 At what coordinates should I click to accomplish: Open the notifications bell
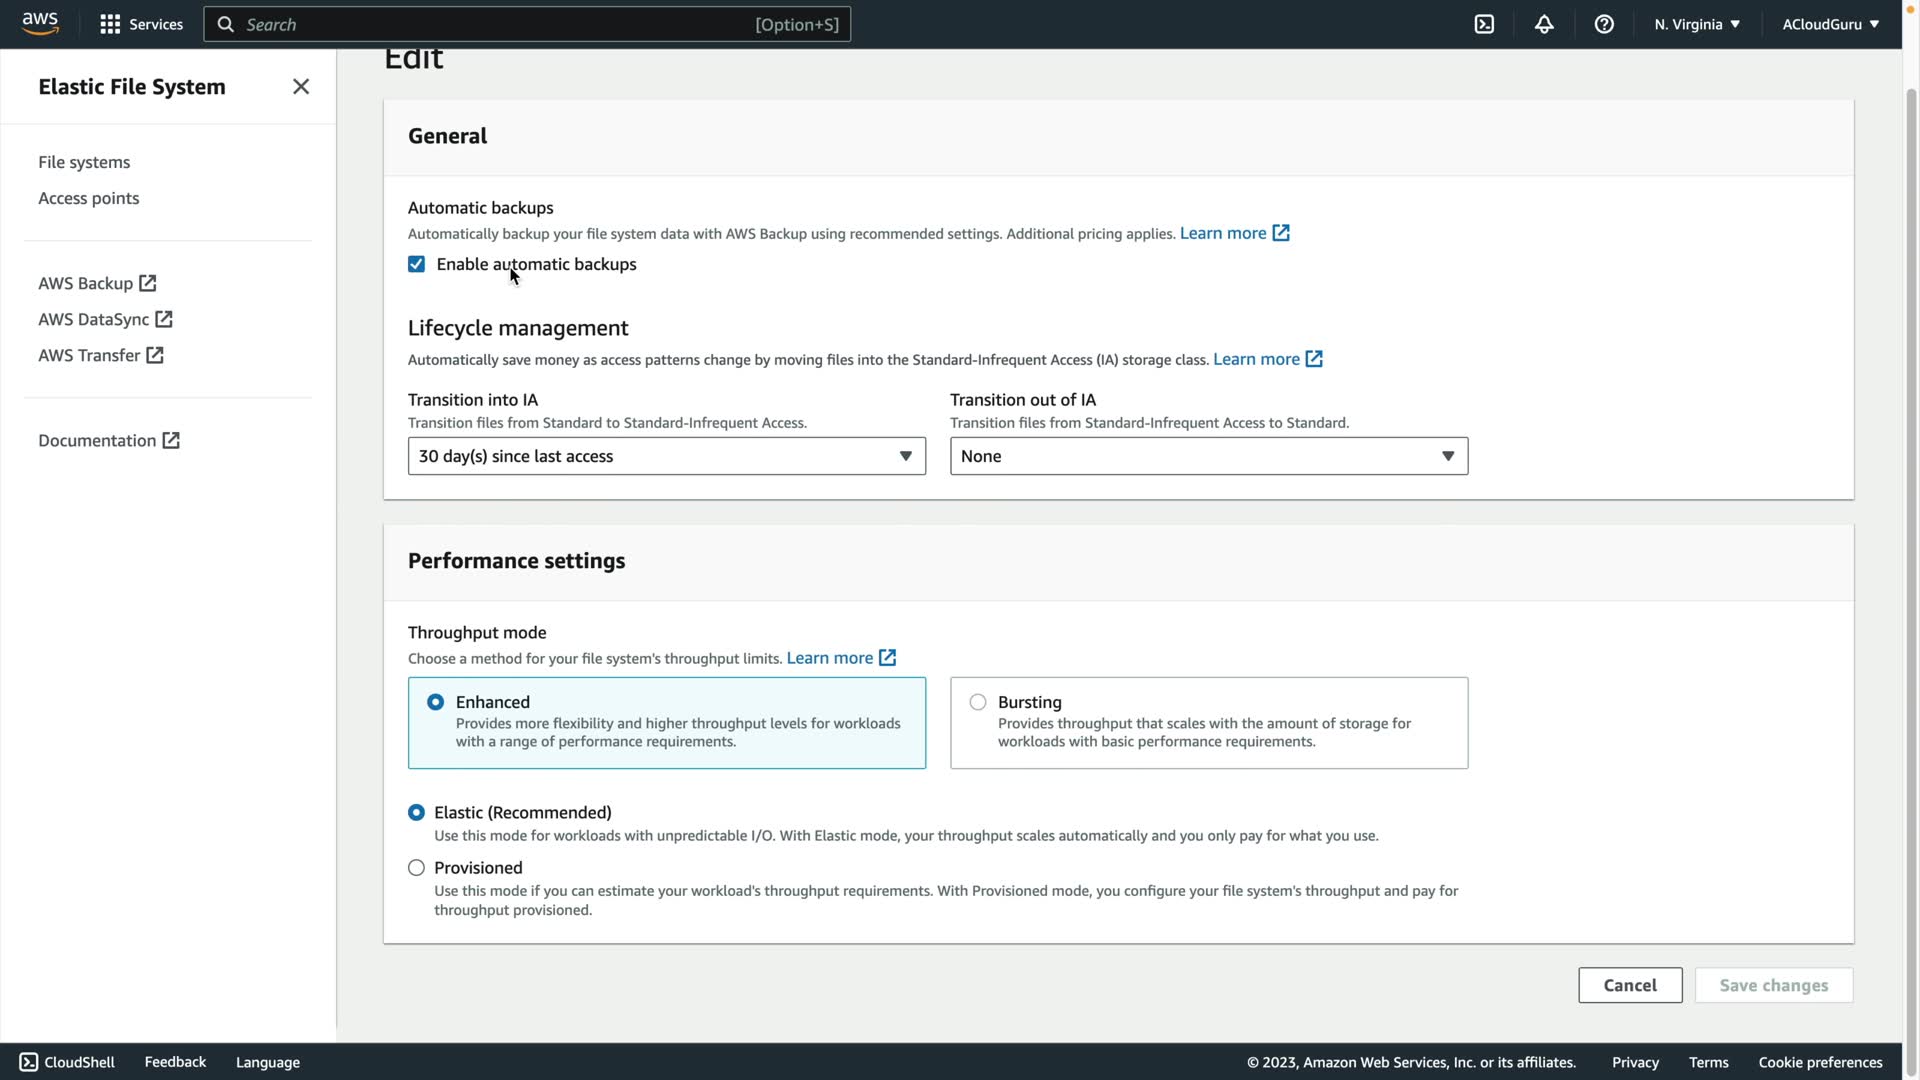(x=1544, y=24)
